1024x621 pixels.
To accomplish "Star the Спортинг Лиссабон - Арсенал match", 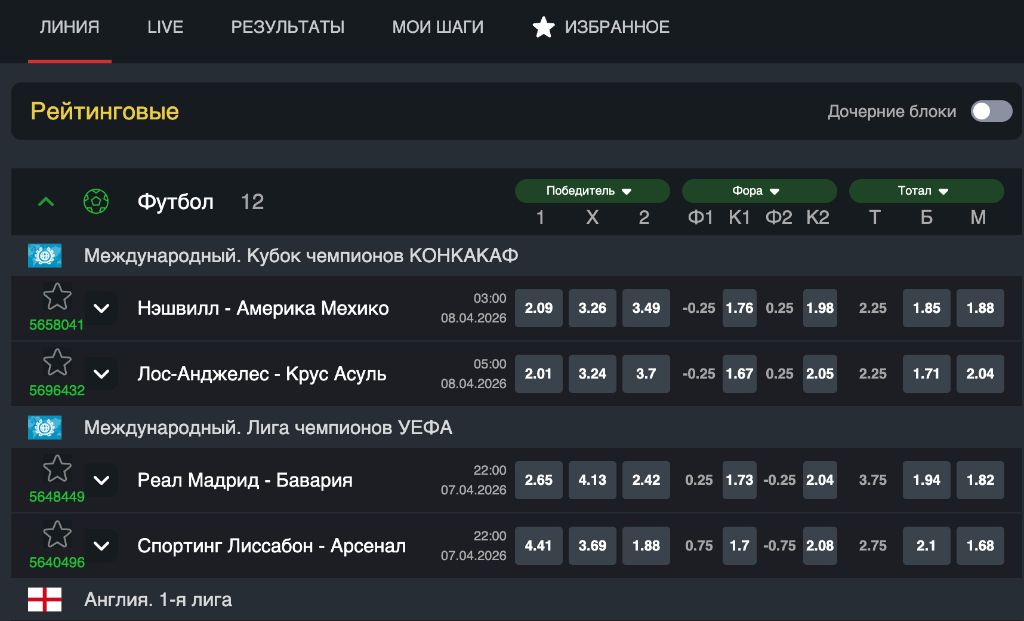I will 57,535.
